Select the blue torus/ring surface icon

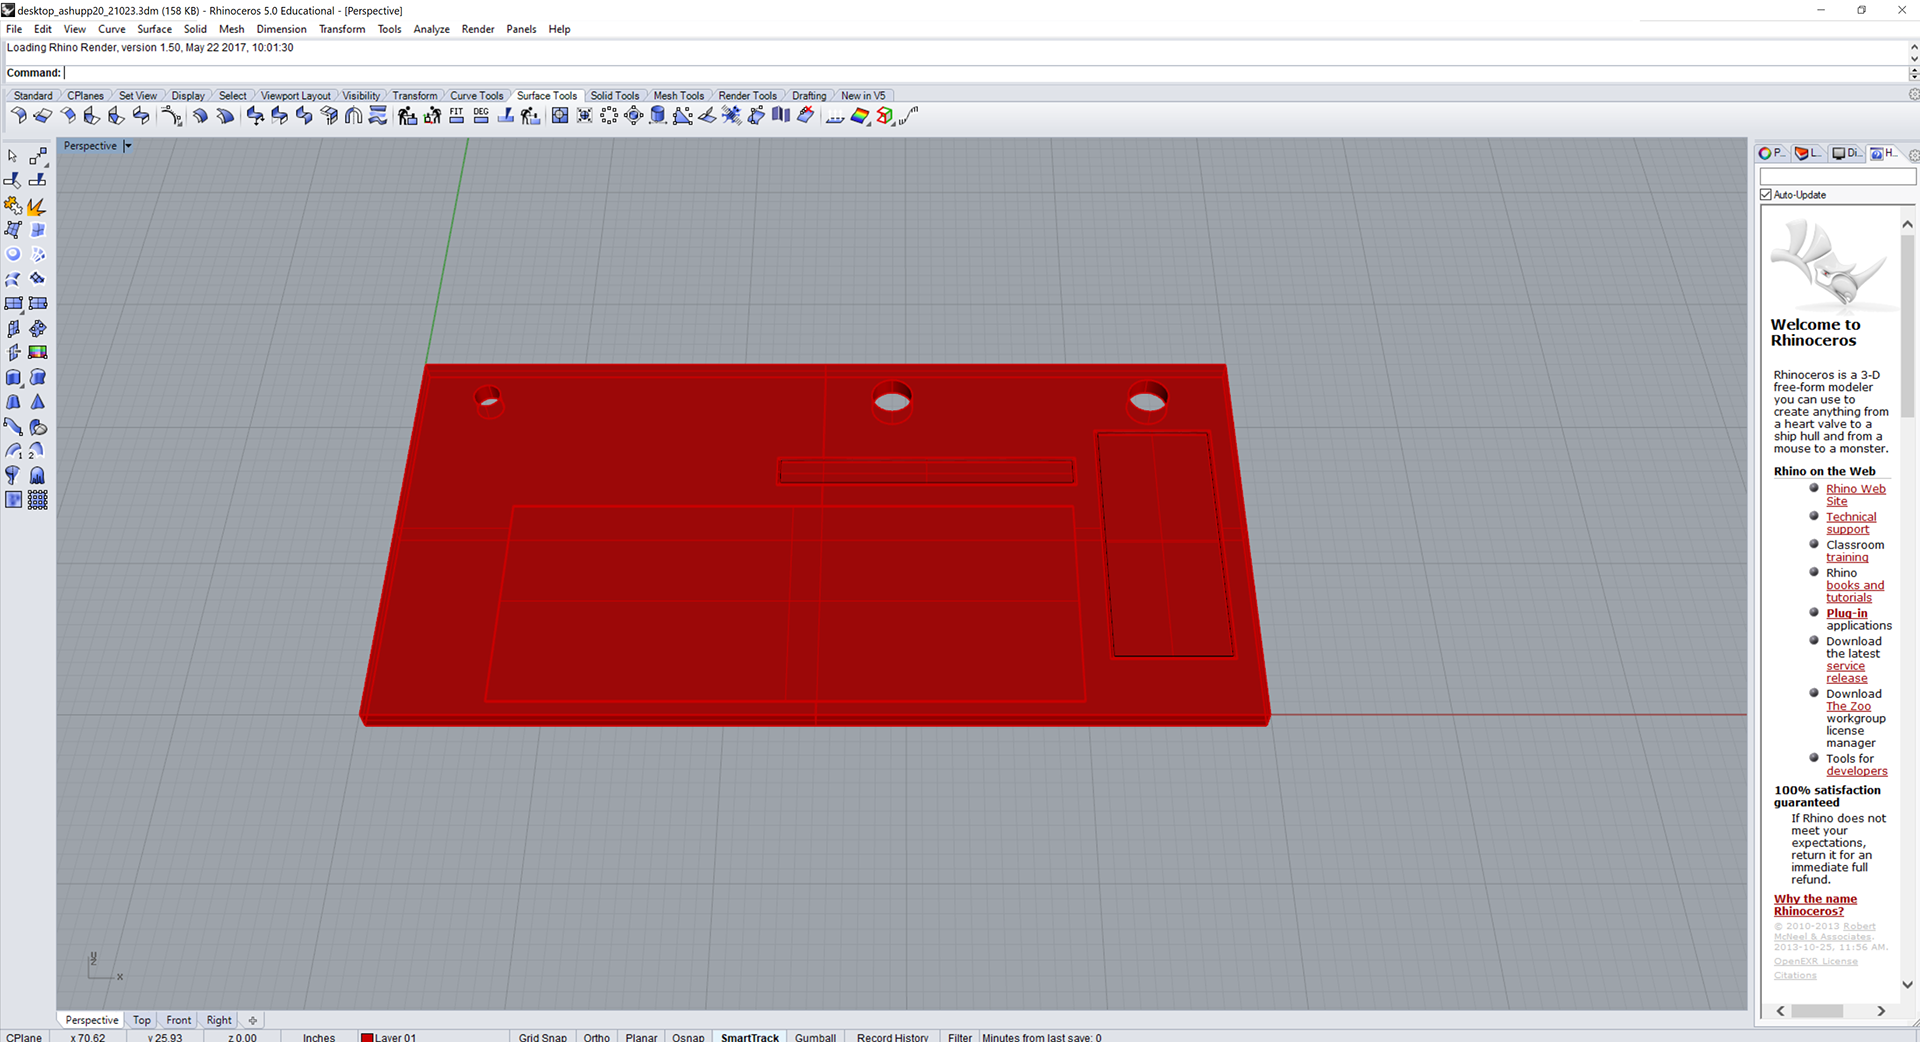[13, 254]
